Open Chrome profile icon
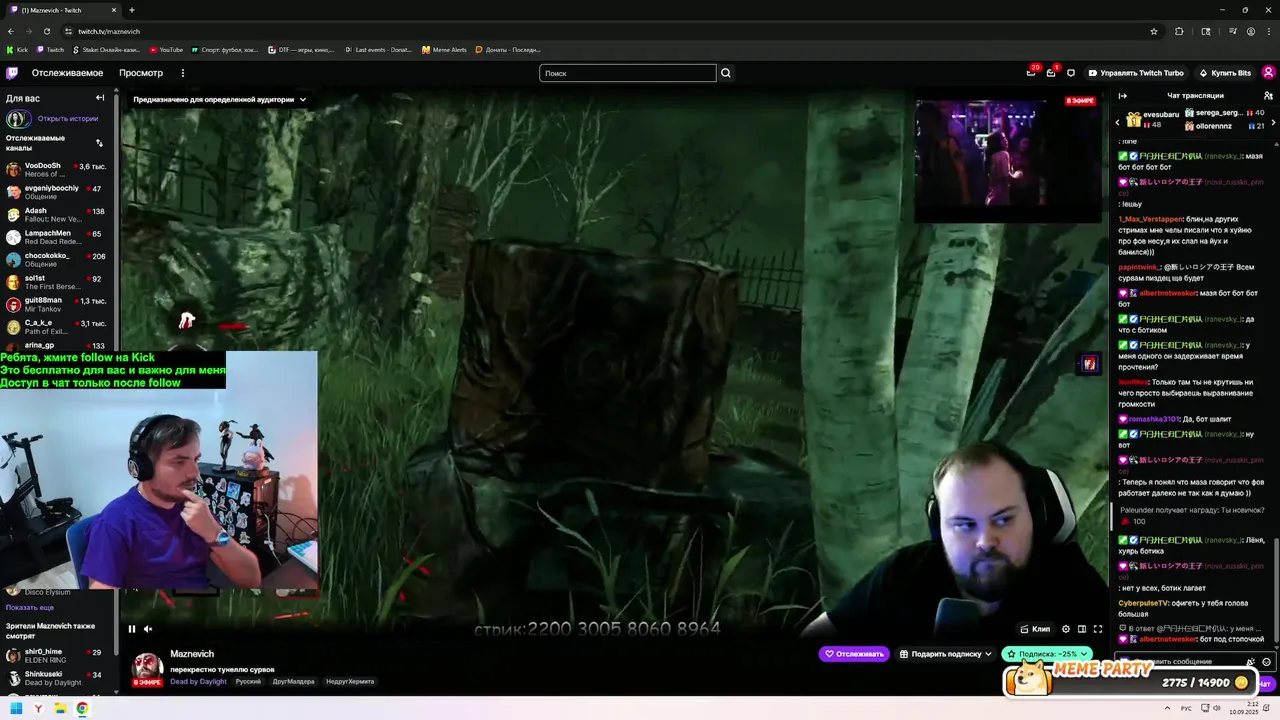Image resolution: width=1280 pixels, height=720 pixels. [x=1251, y=31]
